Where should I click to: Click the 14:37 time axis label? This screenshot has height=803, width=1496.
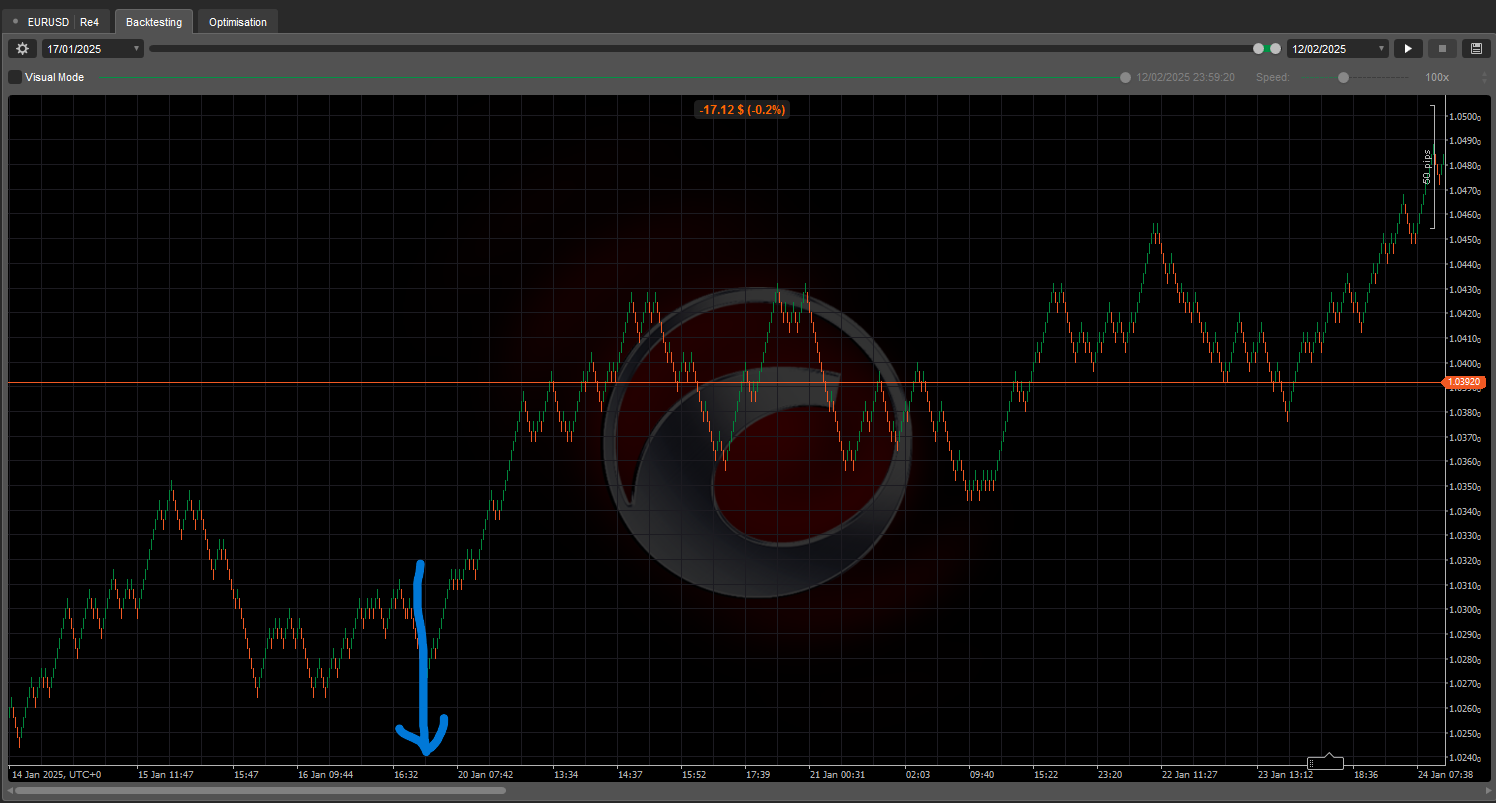pos(630,774)
